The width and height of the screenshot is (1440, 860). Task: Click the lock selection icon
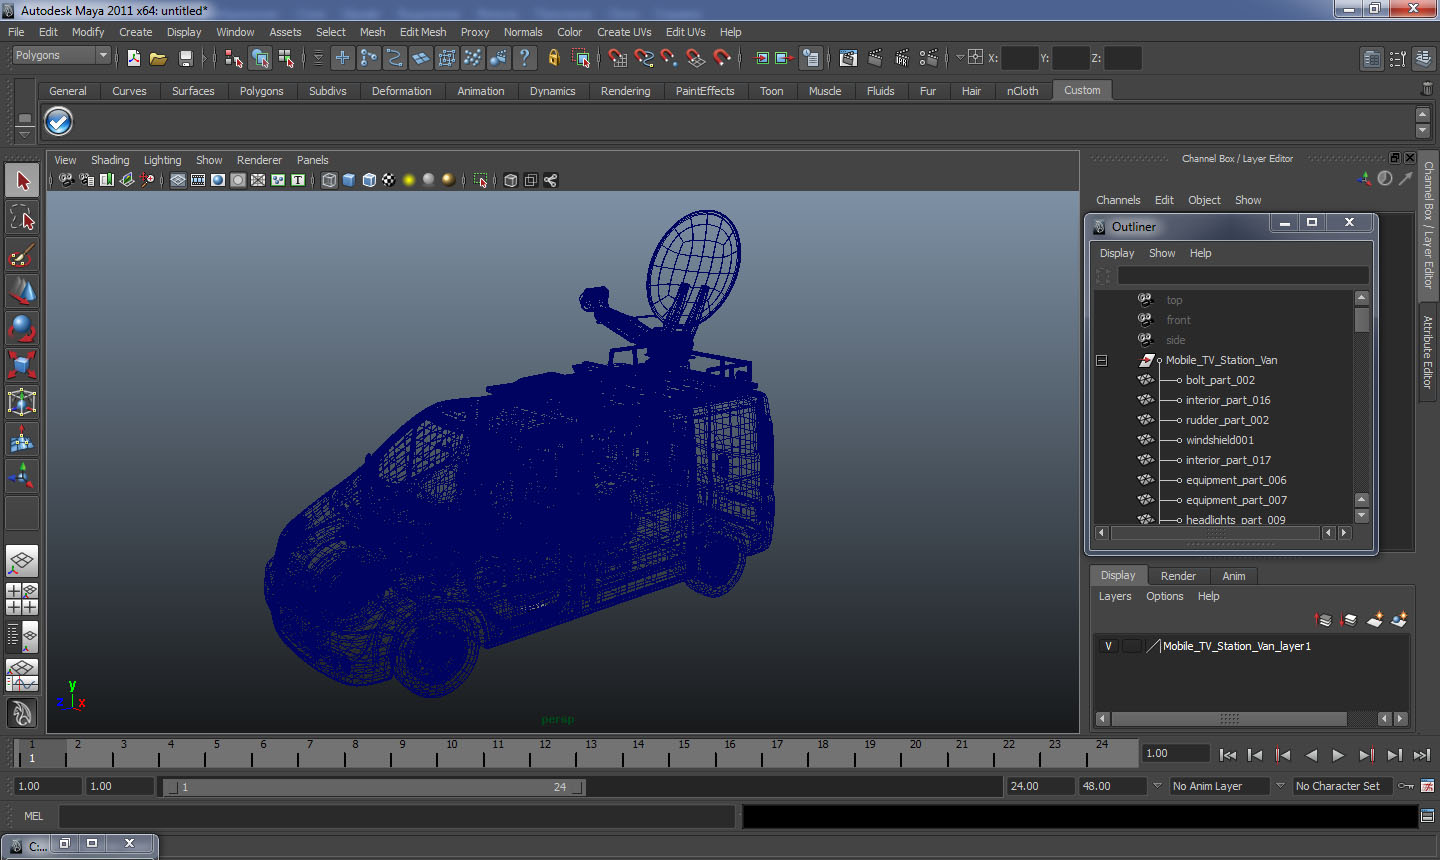click(553, 58)
